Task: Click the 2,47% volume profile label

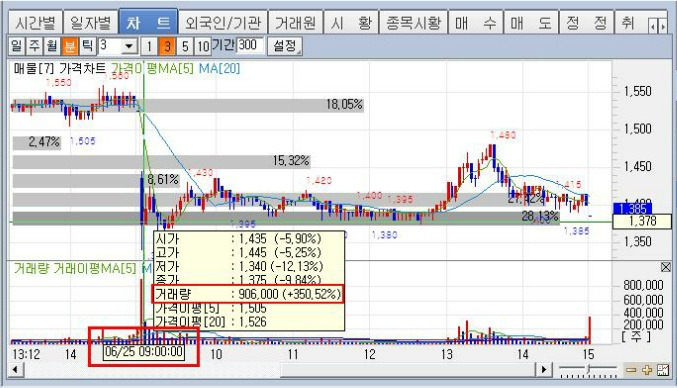Action: pos(44,142)
